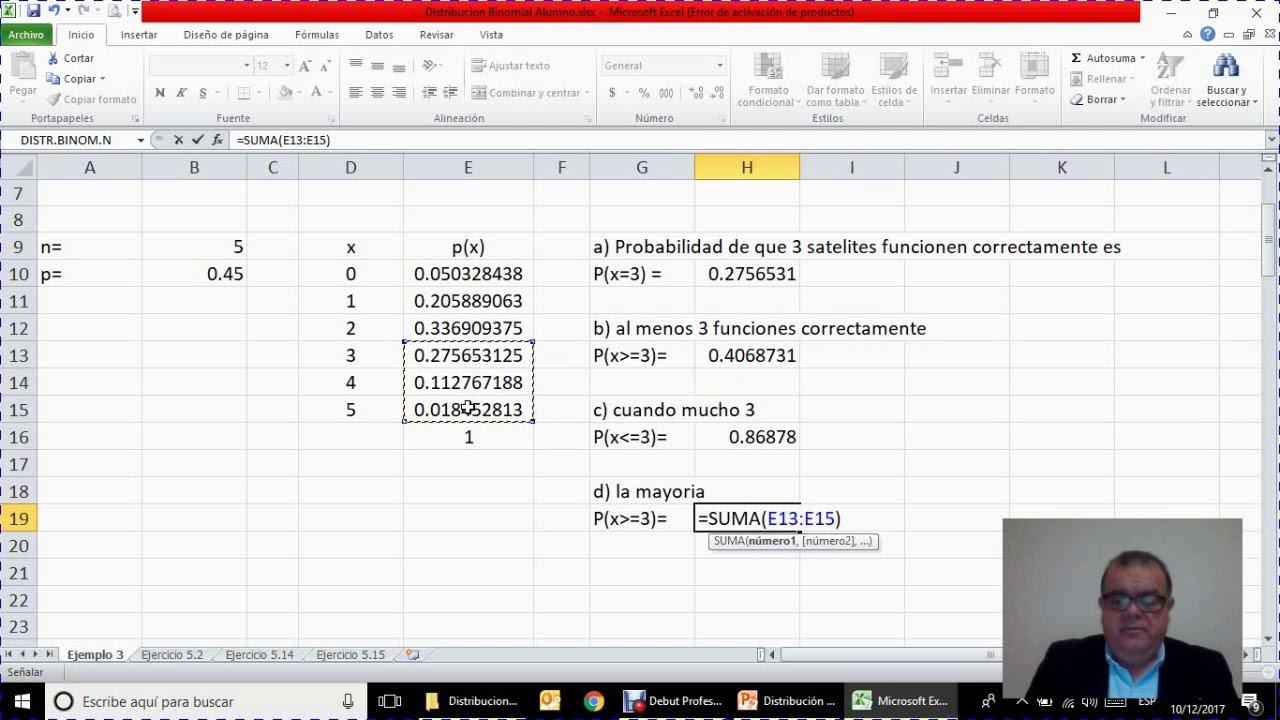The width and height of the screenshot is (1280, 720).
Task: Increase indent in Alineación group
Action: 451,93
